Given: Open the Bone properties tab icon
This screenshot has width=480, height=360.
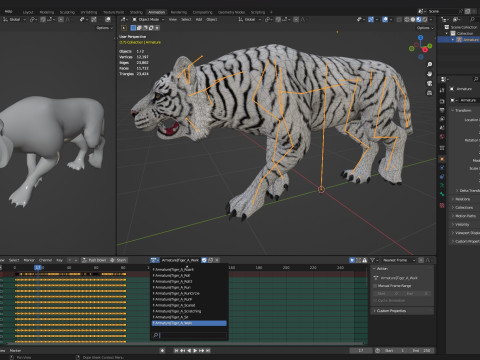Looking at the screenshot, I should (x=442, y=194).
